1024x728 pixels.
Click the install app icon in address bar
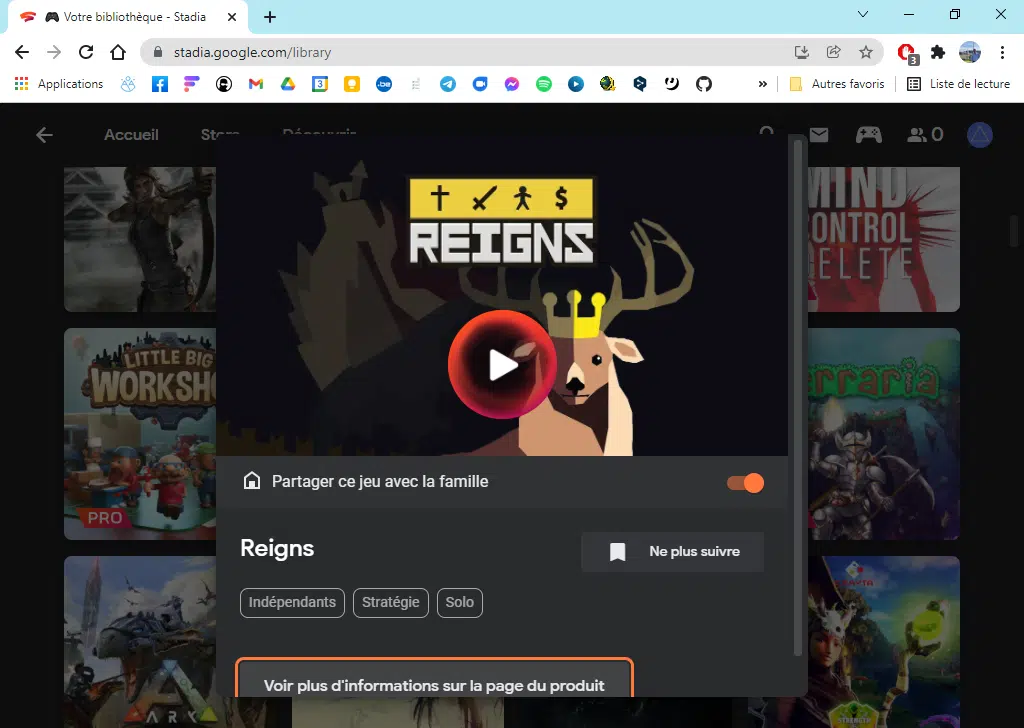pos(801,52)
